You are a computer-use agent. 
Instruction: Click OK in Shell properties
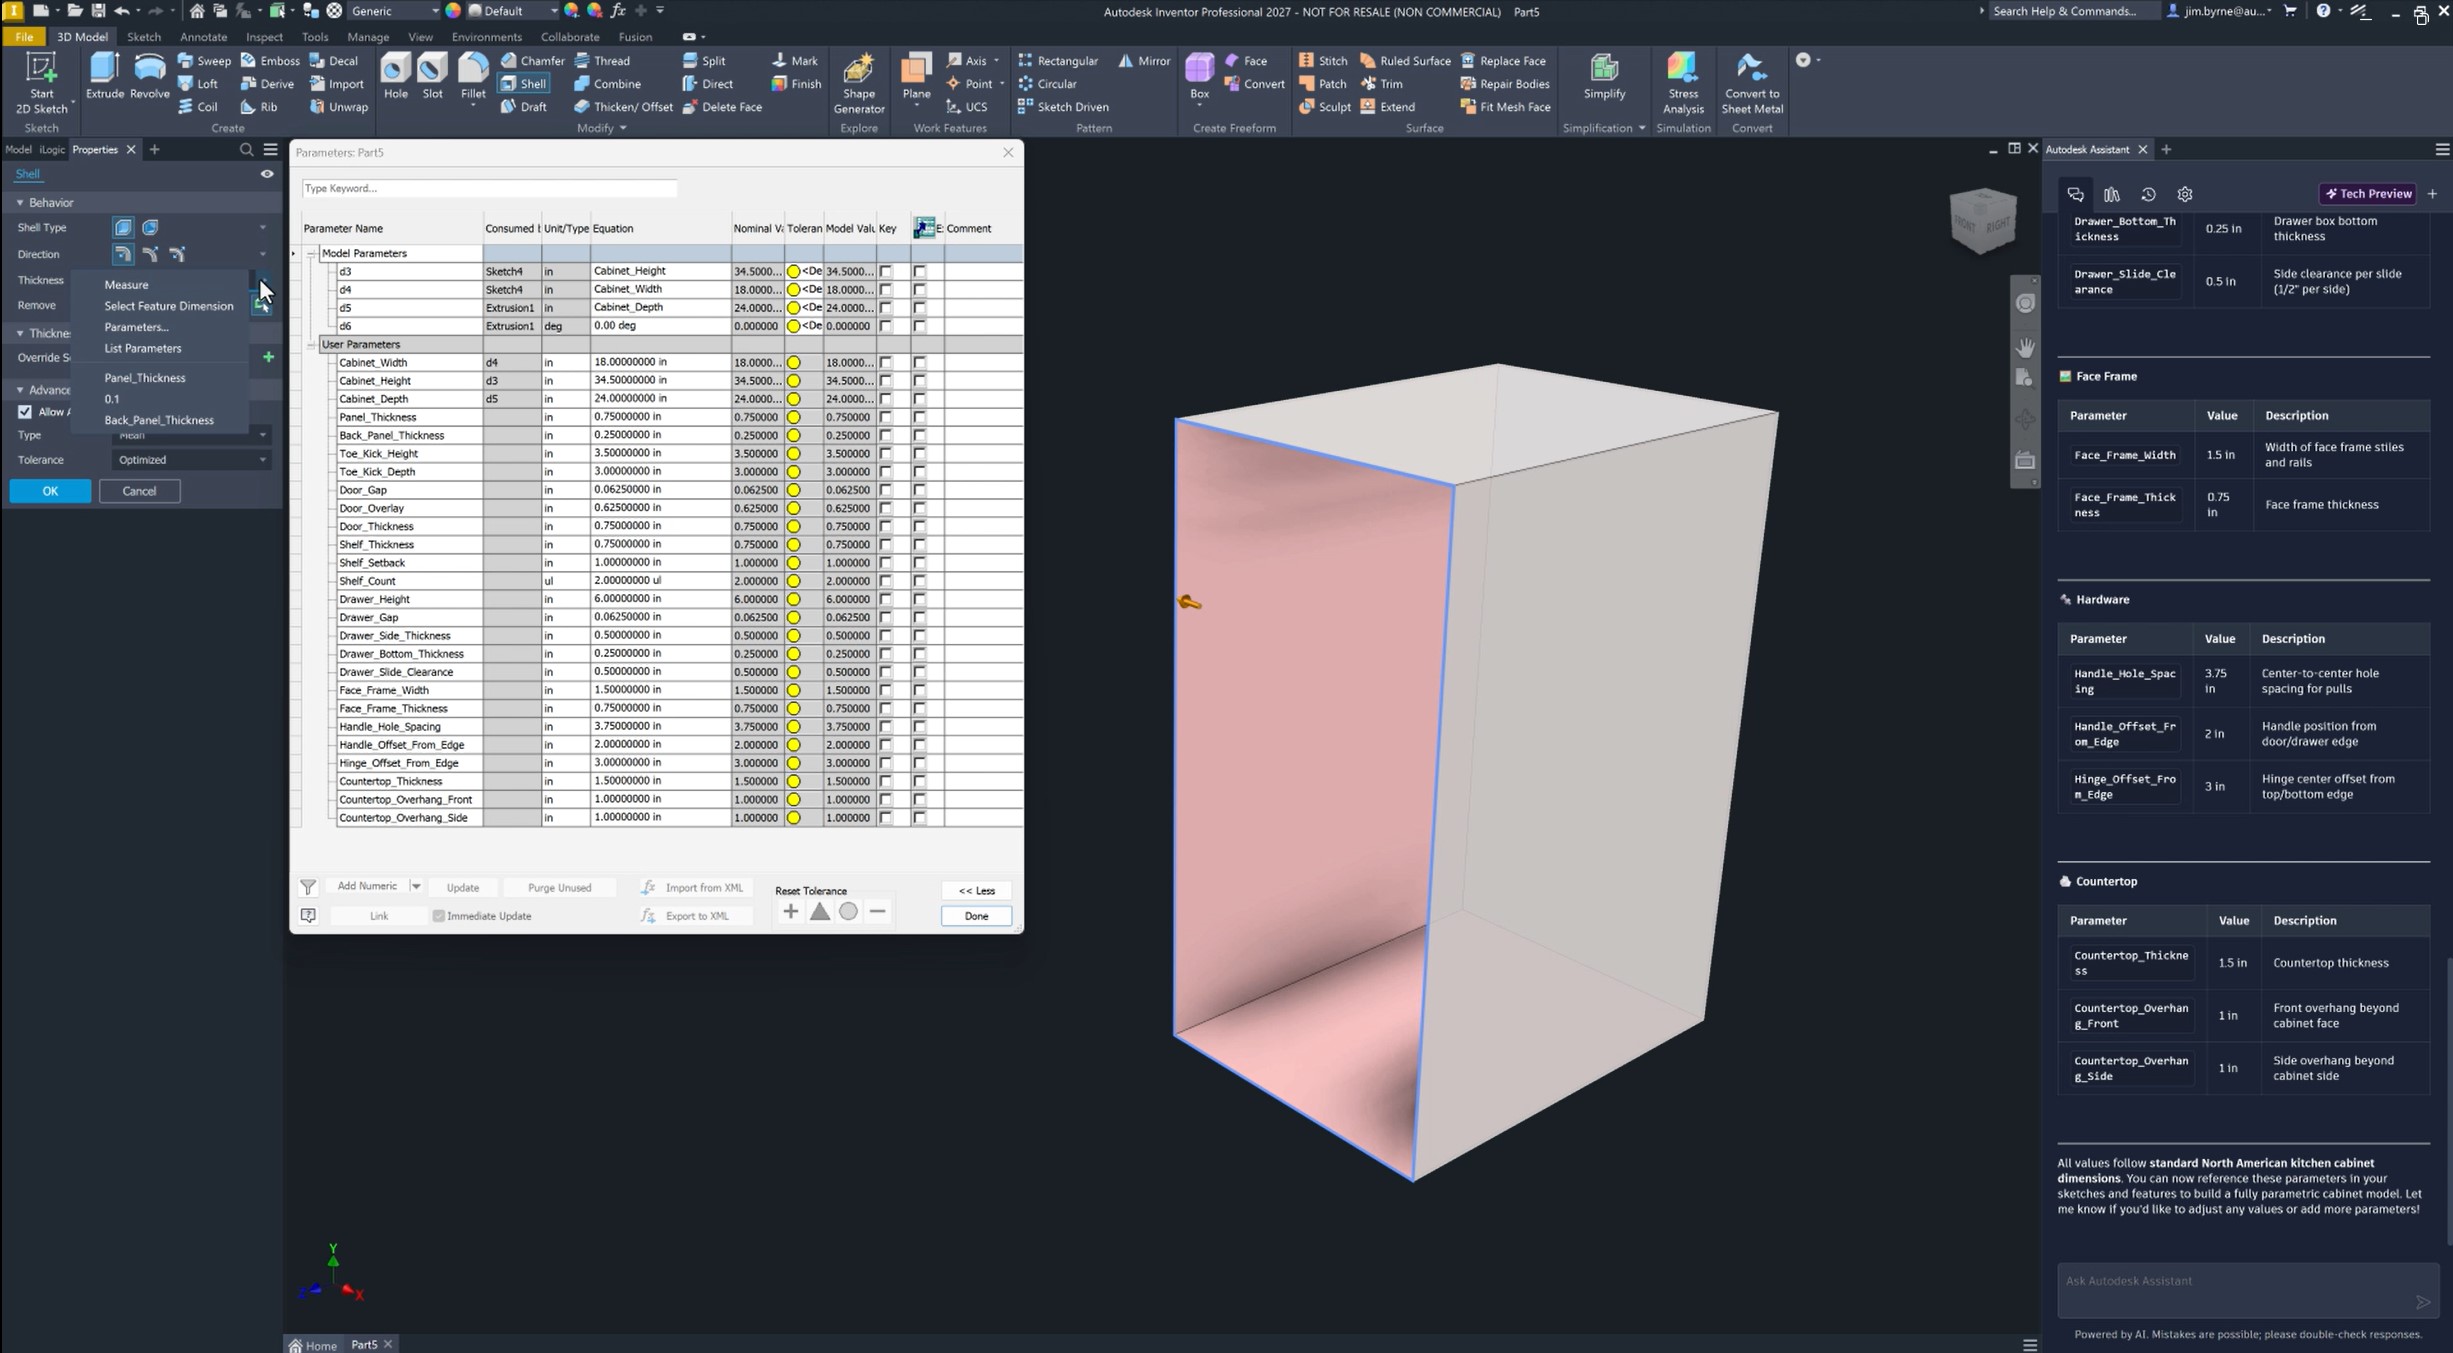[50, 491]
